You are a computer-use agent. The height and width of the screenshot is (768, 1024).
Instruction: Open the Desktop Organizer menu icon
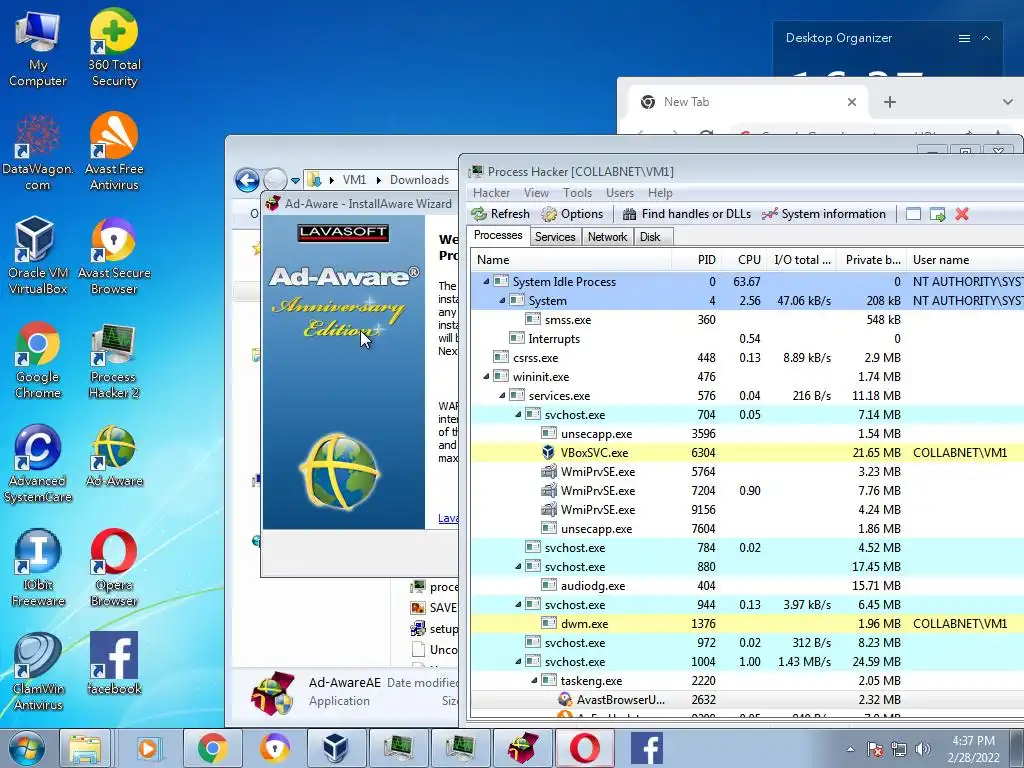tap(964, 39)
